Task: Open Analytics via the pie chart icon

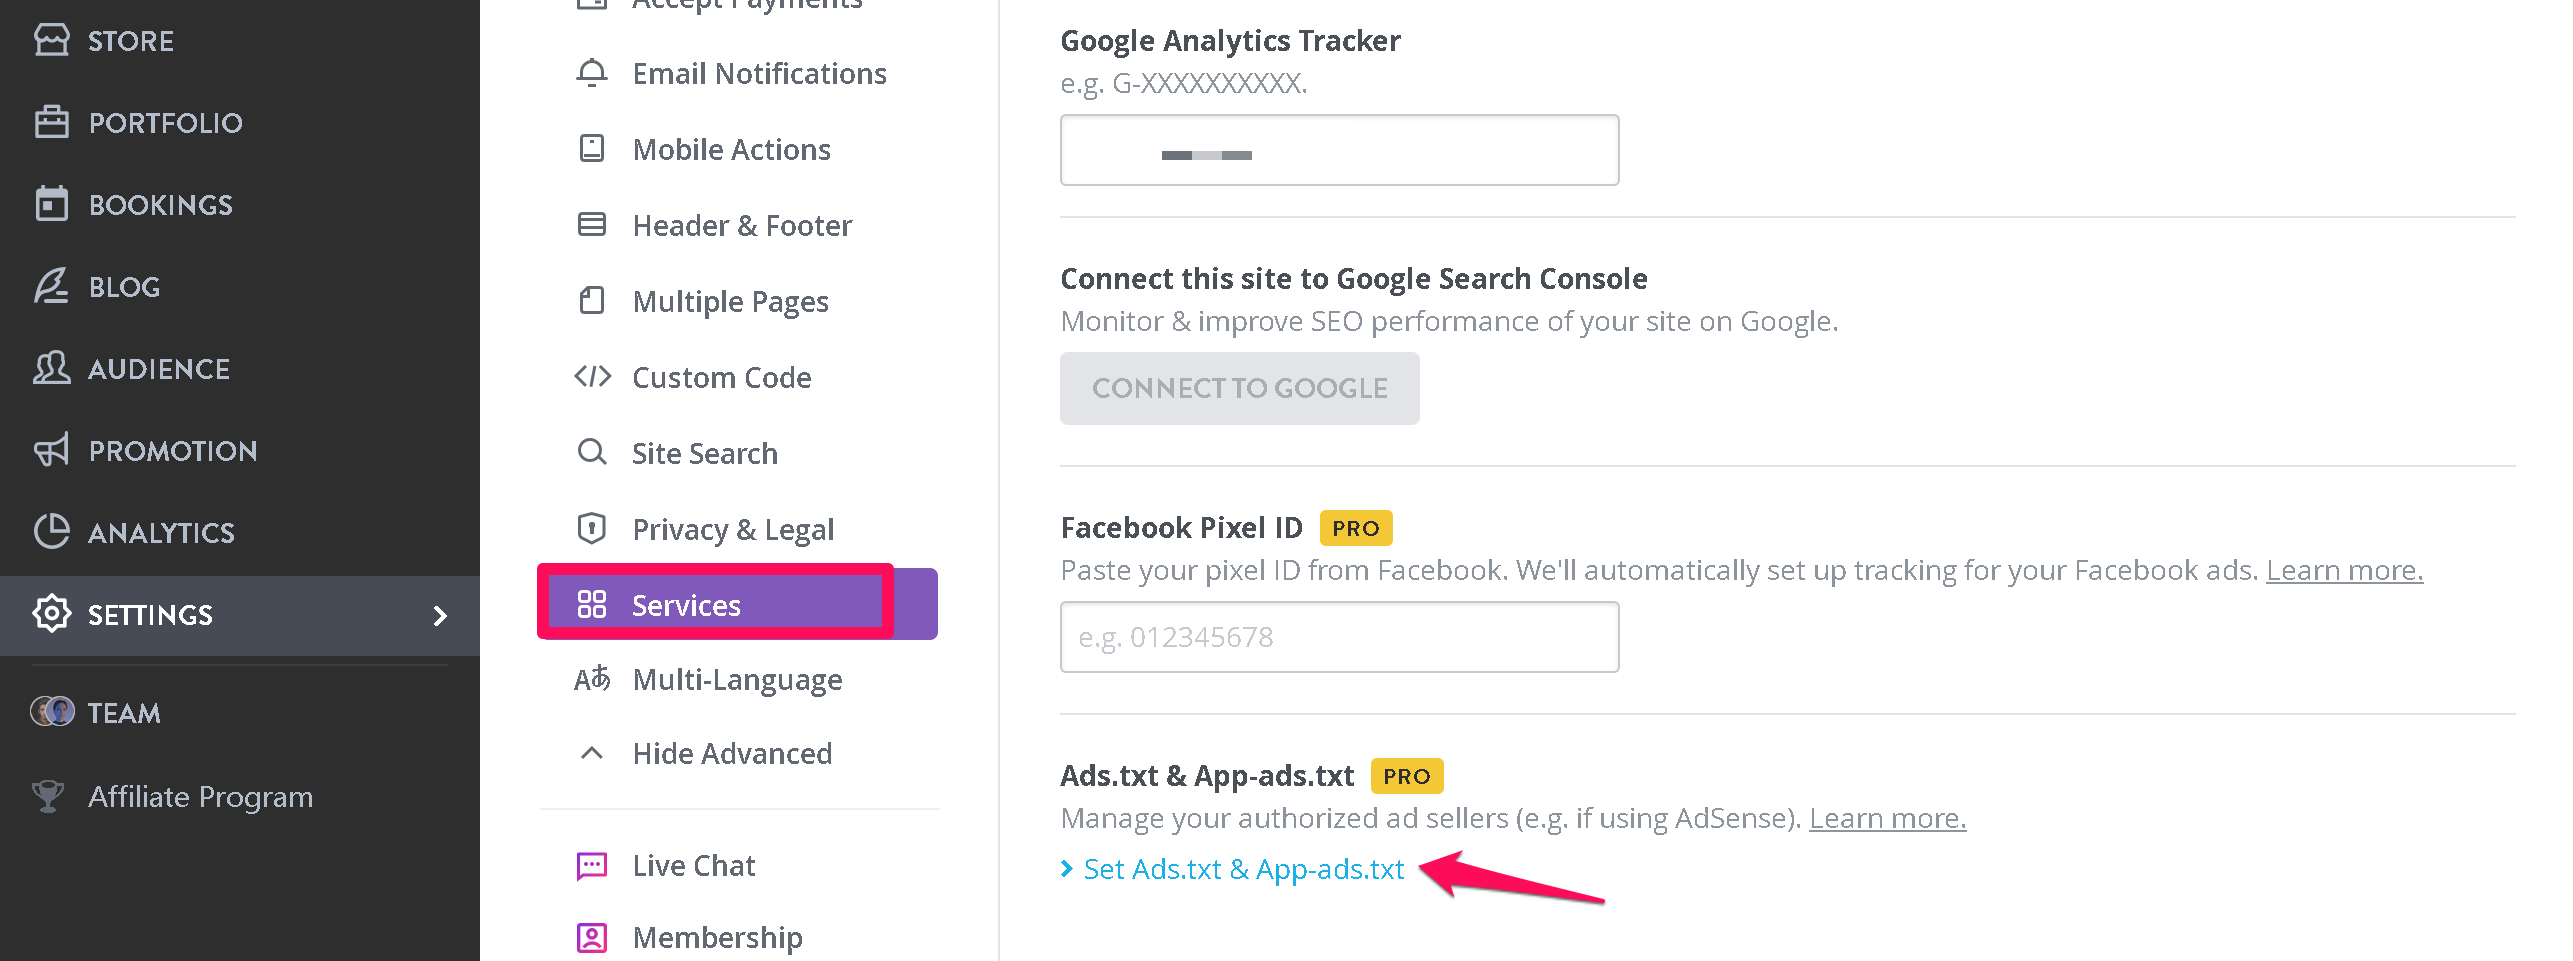Action: pyautogui.click(x=53, y=532)
